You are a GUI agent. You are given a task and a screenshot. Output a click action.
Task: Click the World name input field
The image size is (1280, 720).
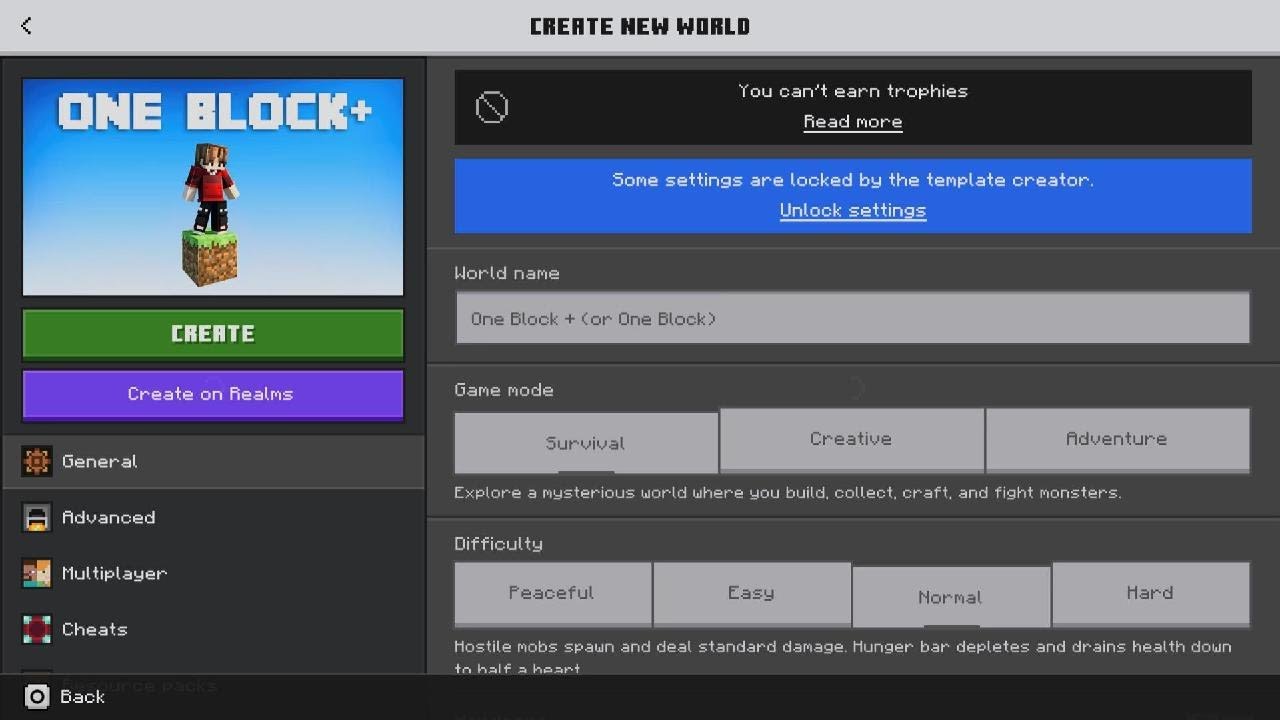[853, 318]
